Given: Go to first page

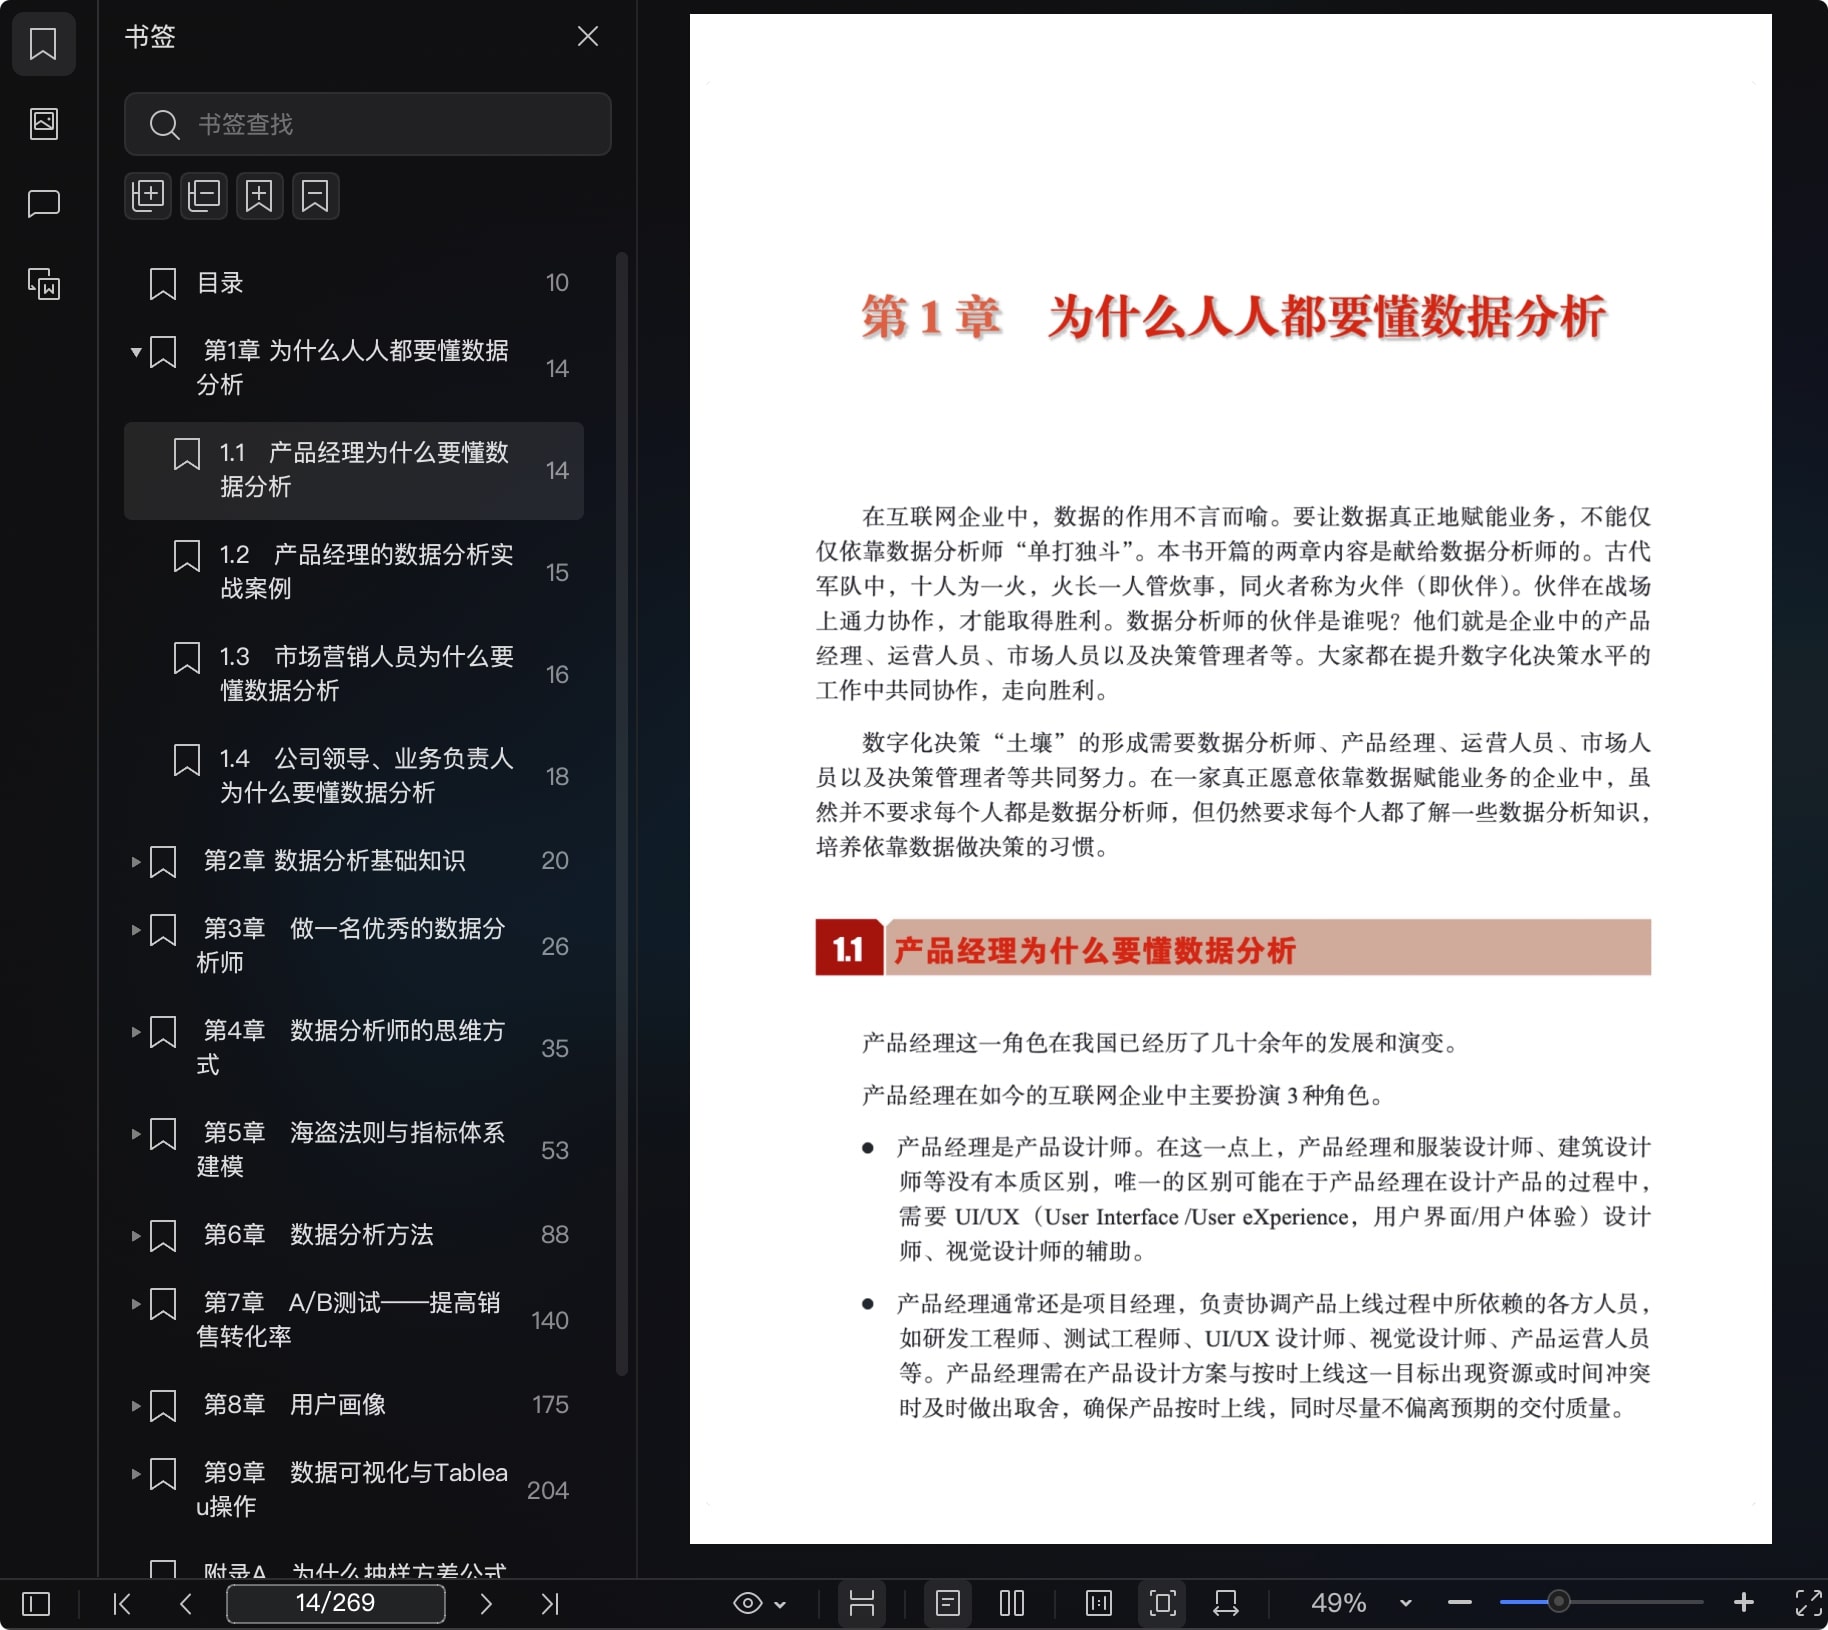Looking at the screenshot, I should [x=122, y=1604].
